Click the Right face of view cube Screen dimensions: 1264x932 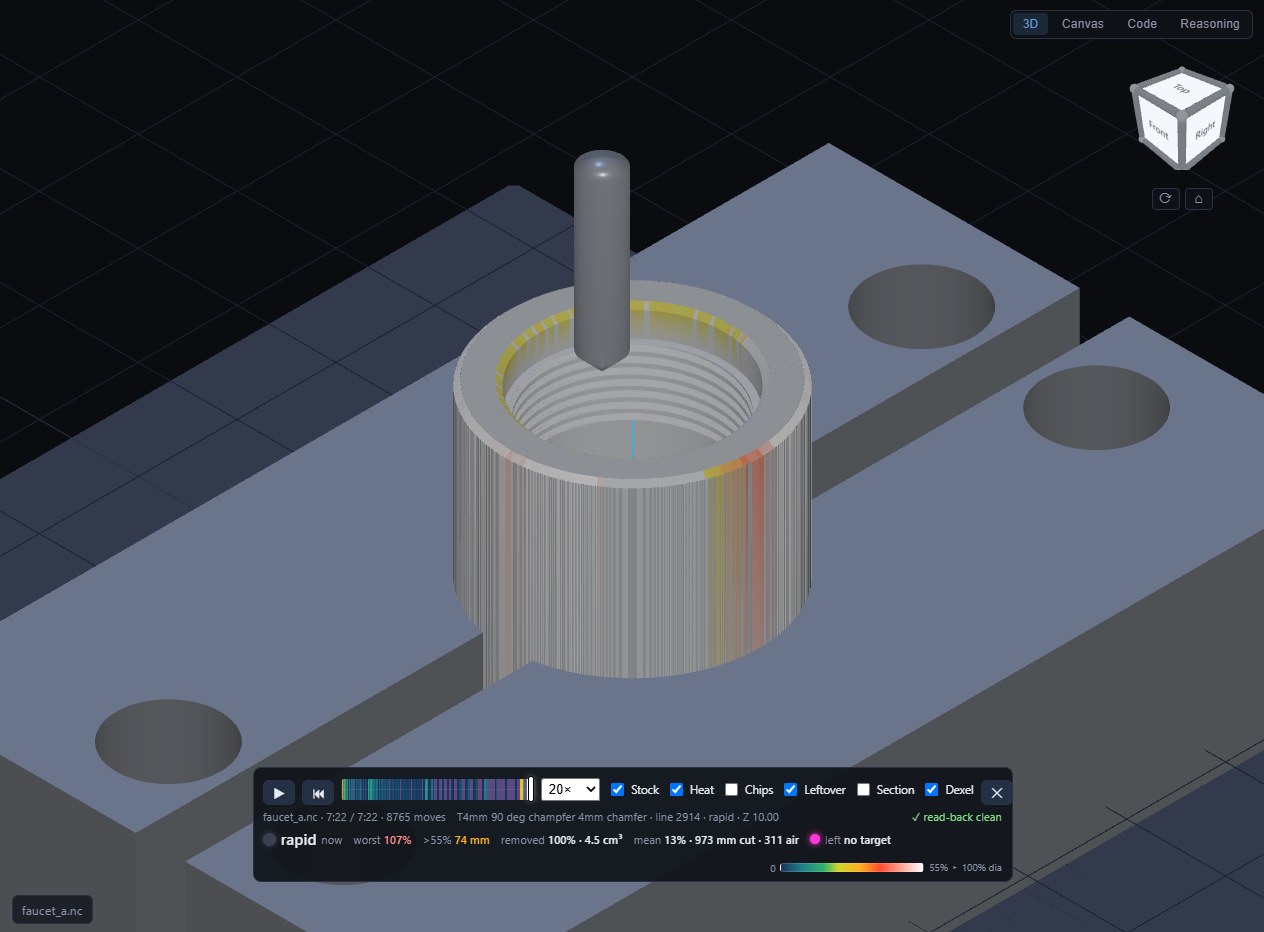1206,129
